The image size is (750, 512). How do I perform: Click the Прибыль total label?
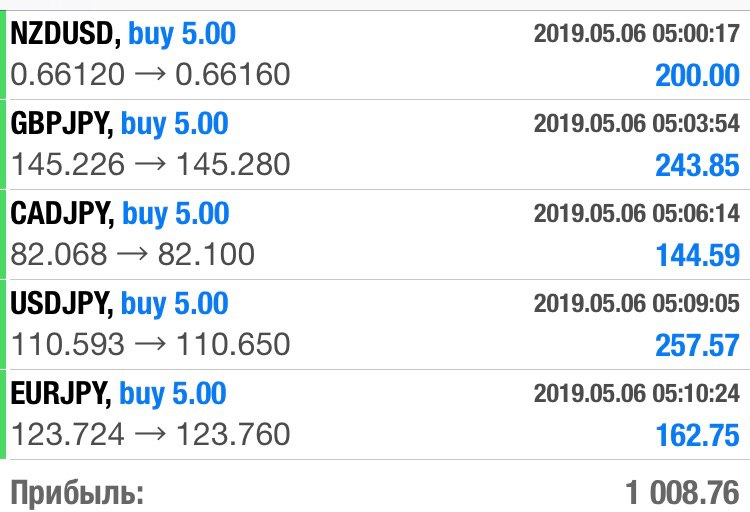pyautogui.click(x=77, y=493)
